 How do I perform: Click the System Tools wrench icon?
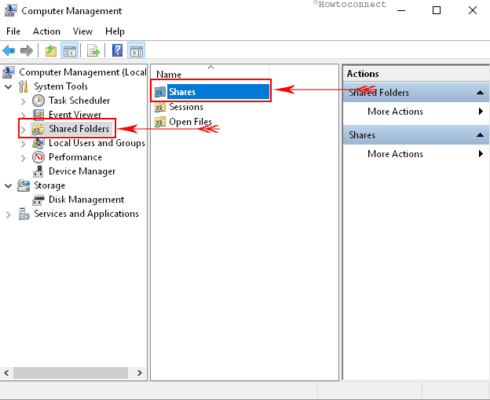pos(23,86)
